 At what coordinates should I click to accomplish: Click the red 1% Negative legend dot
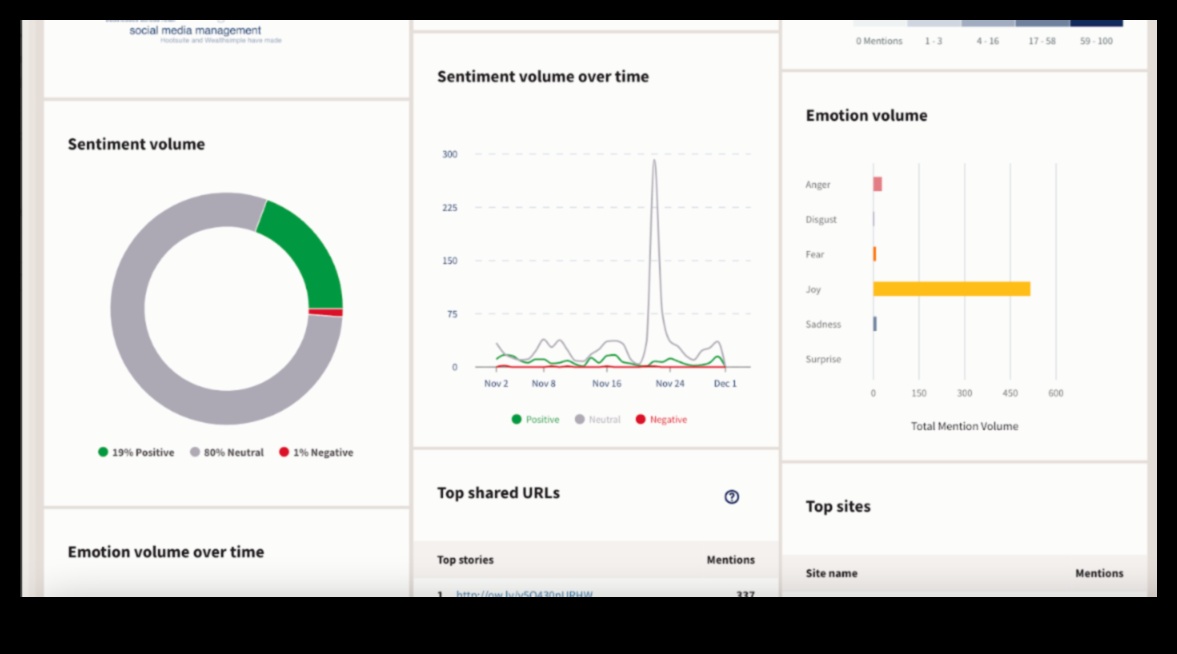[x=284, y=452]
